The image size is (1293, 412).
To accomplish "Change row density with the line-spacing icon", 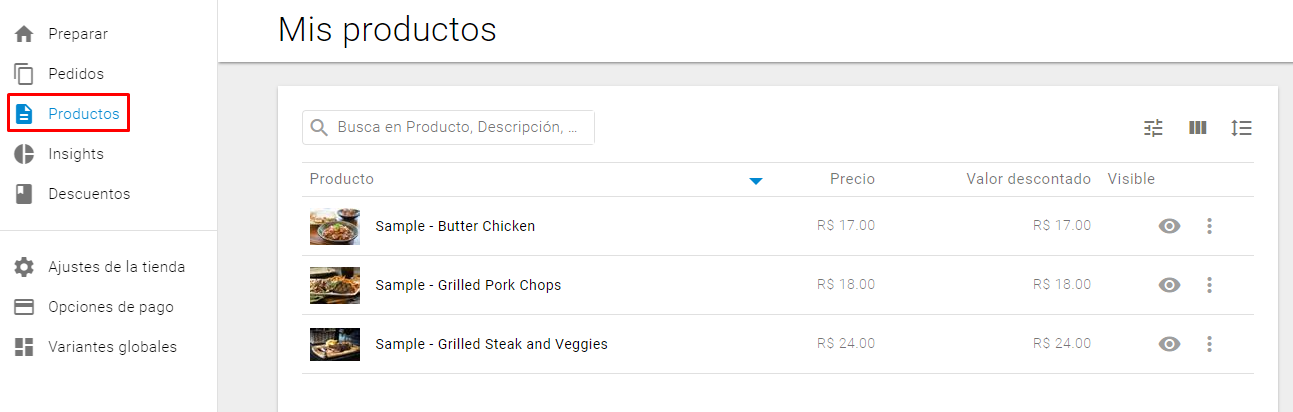I will (x=1241, y=128).
